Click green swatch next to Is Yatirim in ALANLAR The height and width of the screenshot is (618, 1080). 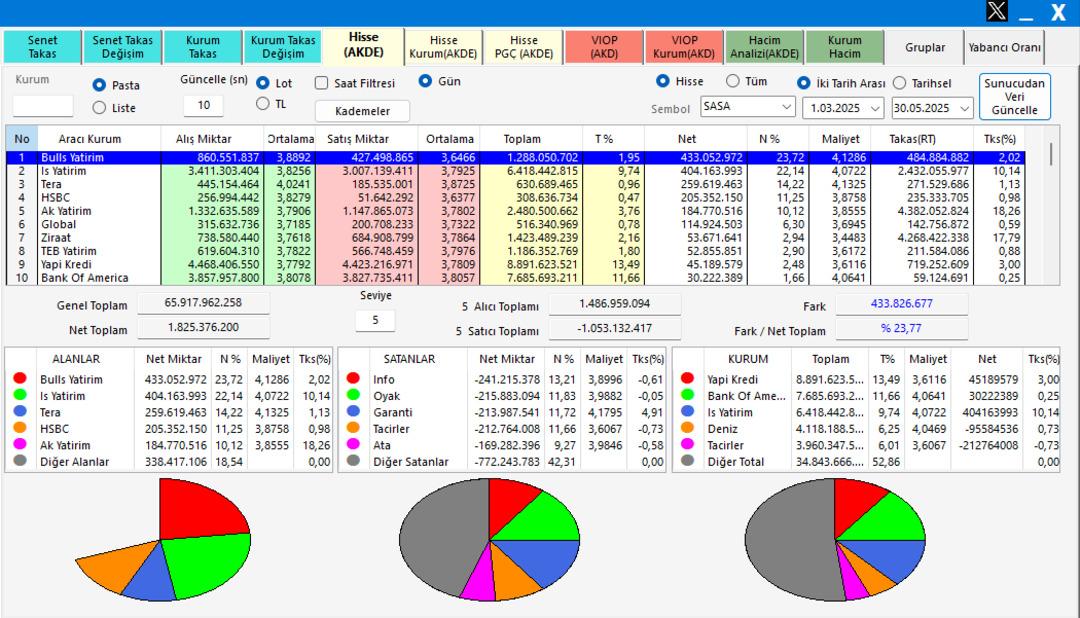point(20,395)
